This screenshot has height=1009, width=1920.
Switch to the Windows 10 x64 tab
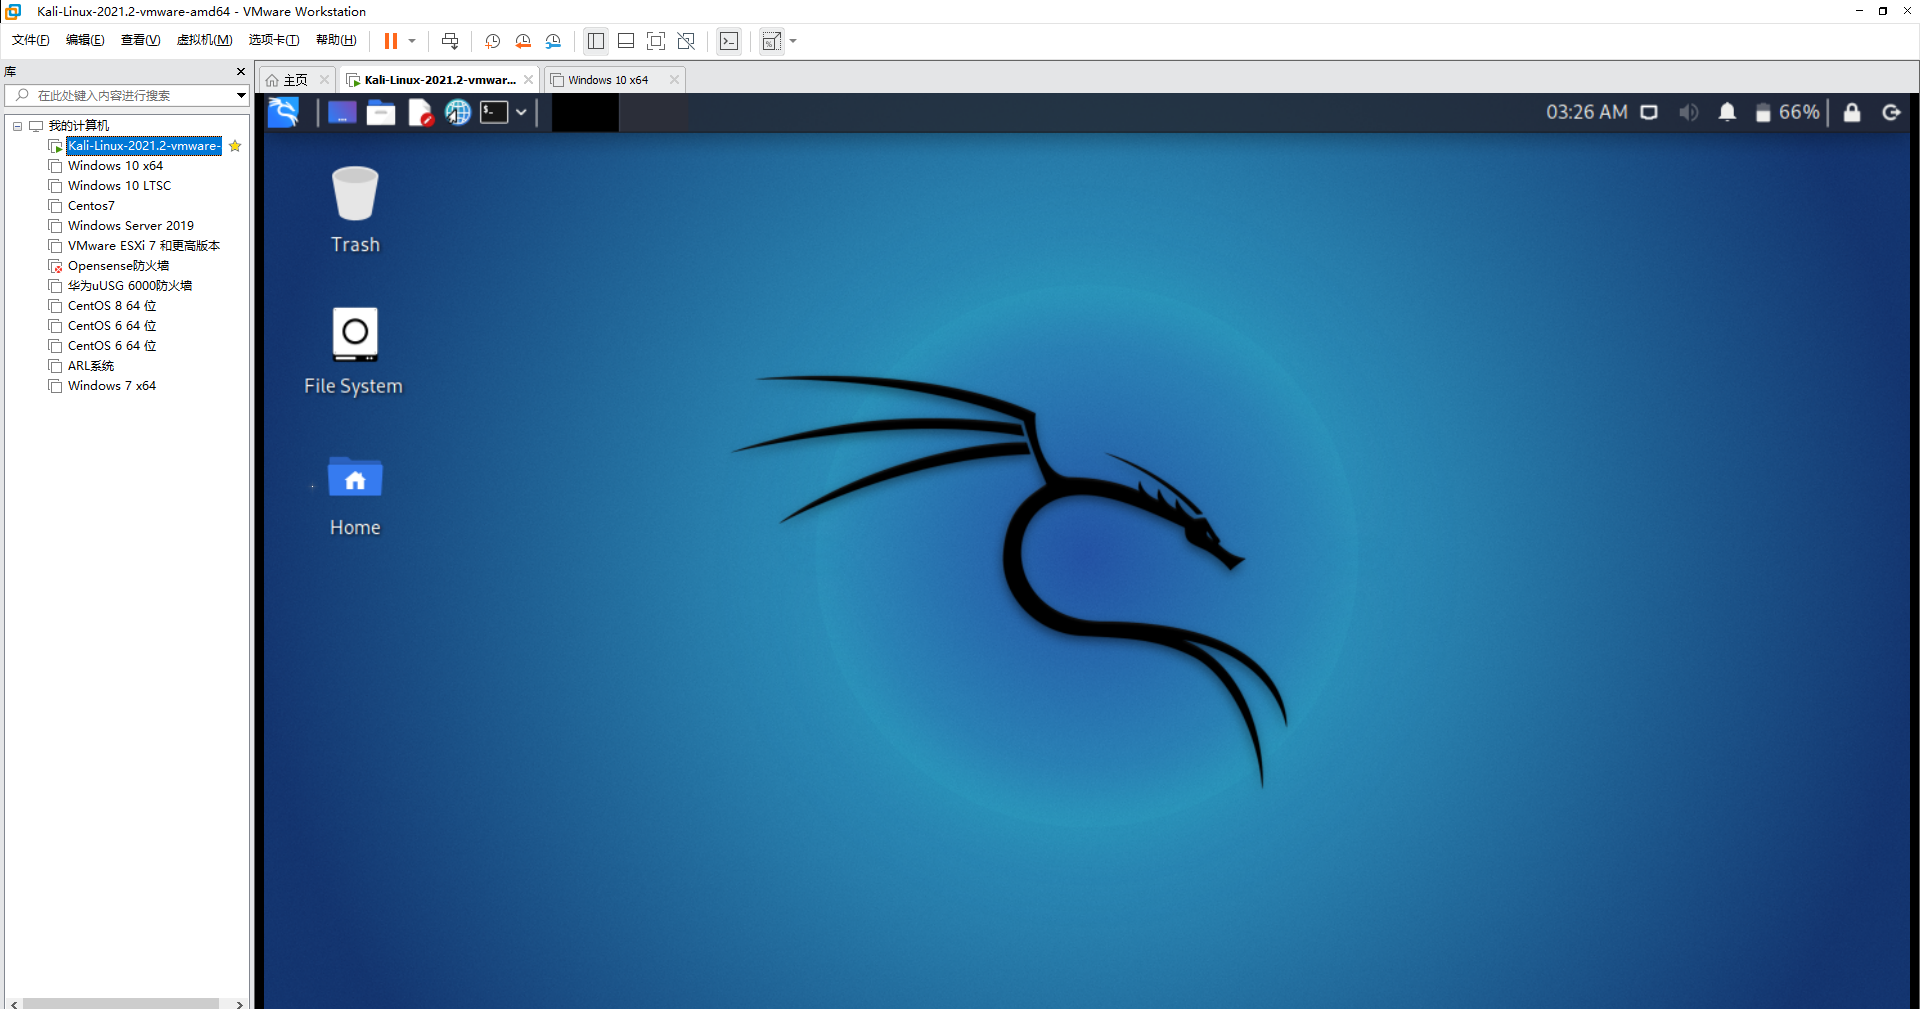[608, 80]
